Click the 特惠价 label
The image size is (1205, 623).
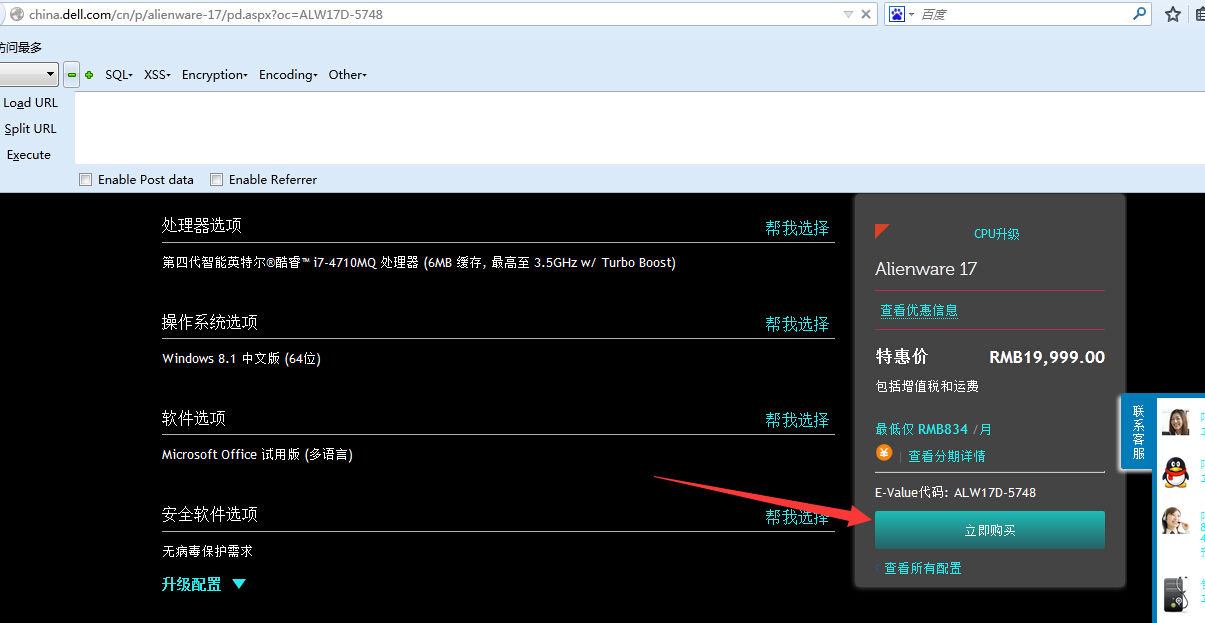[x=902, y=357]
